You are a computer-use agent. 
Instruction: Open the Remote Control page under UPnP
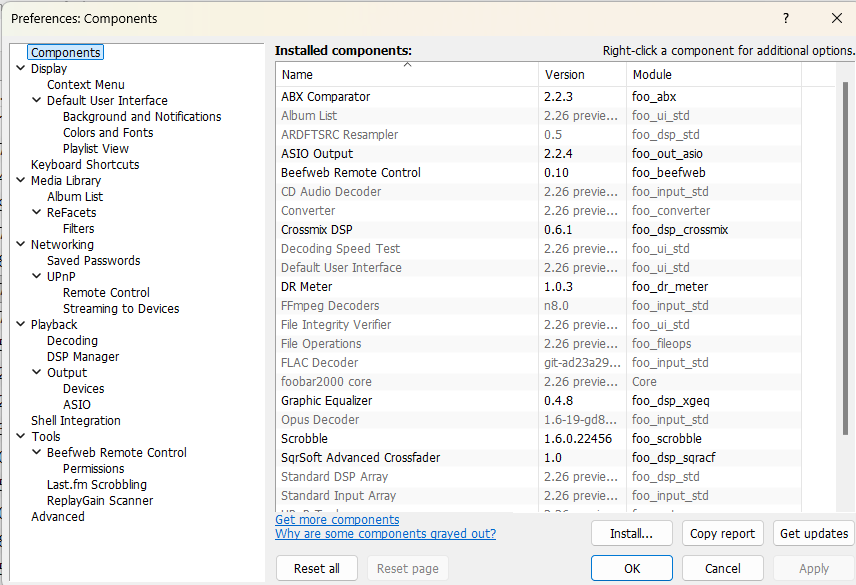click(106, 292)
